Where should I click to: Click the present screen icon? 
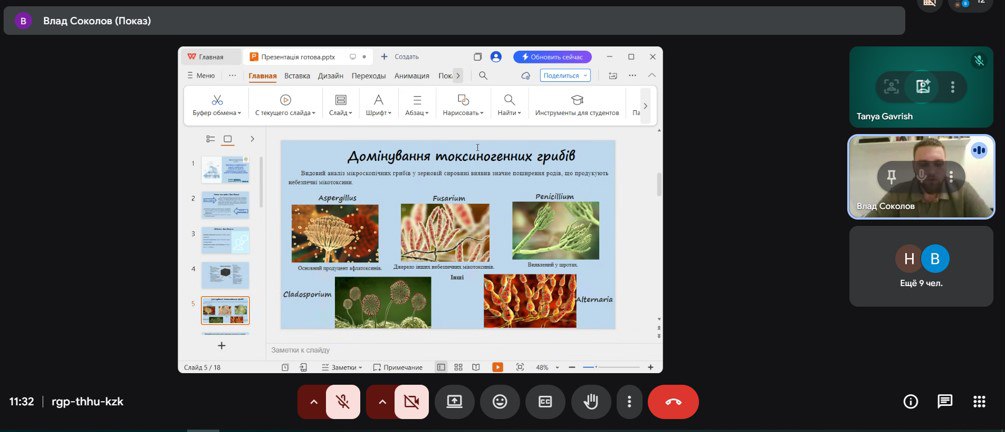[x=454, y=402]
